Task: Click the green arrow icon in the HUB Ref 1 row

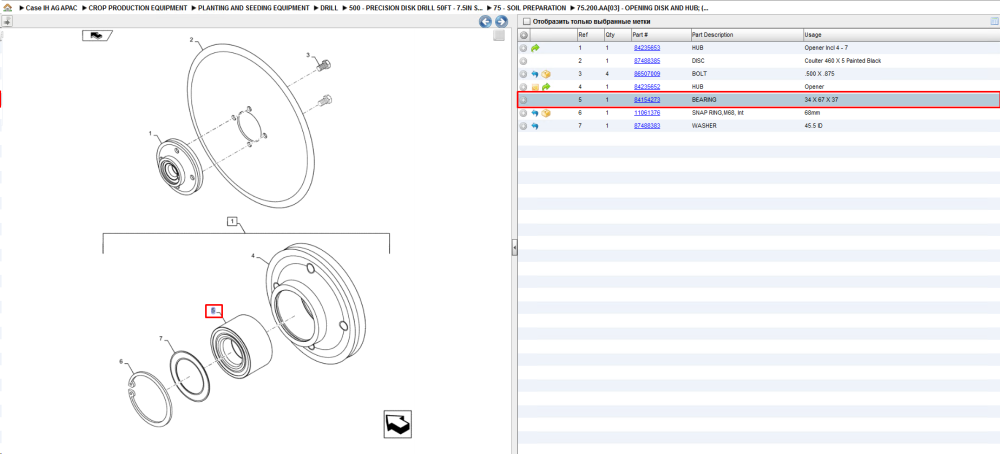Action: (x=535, y=48)
